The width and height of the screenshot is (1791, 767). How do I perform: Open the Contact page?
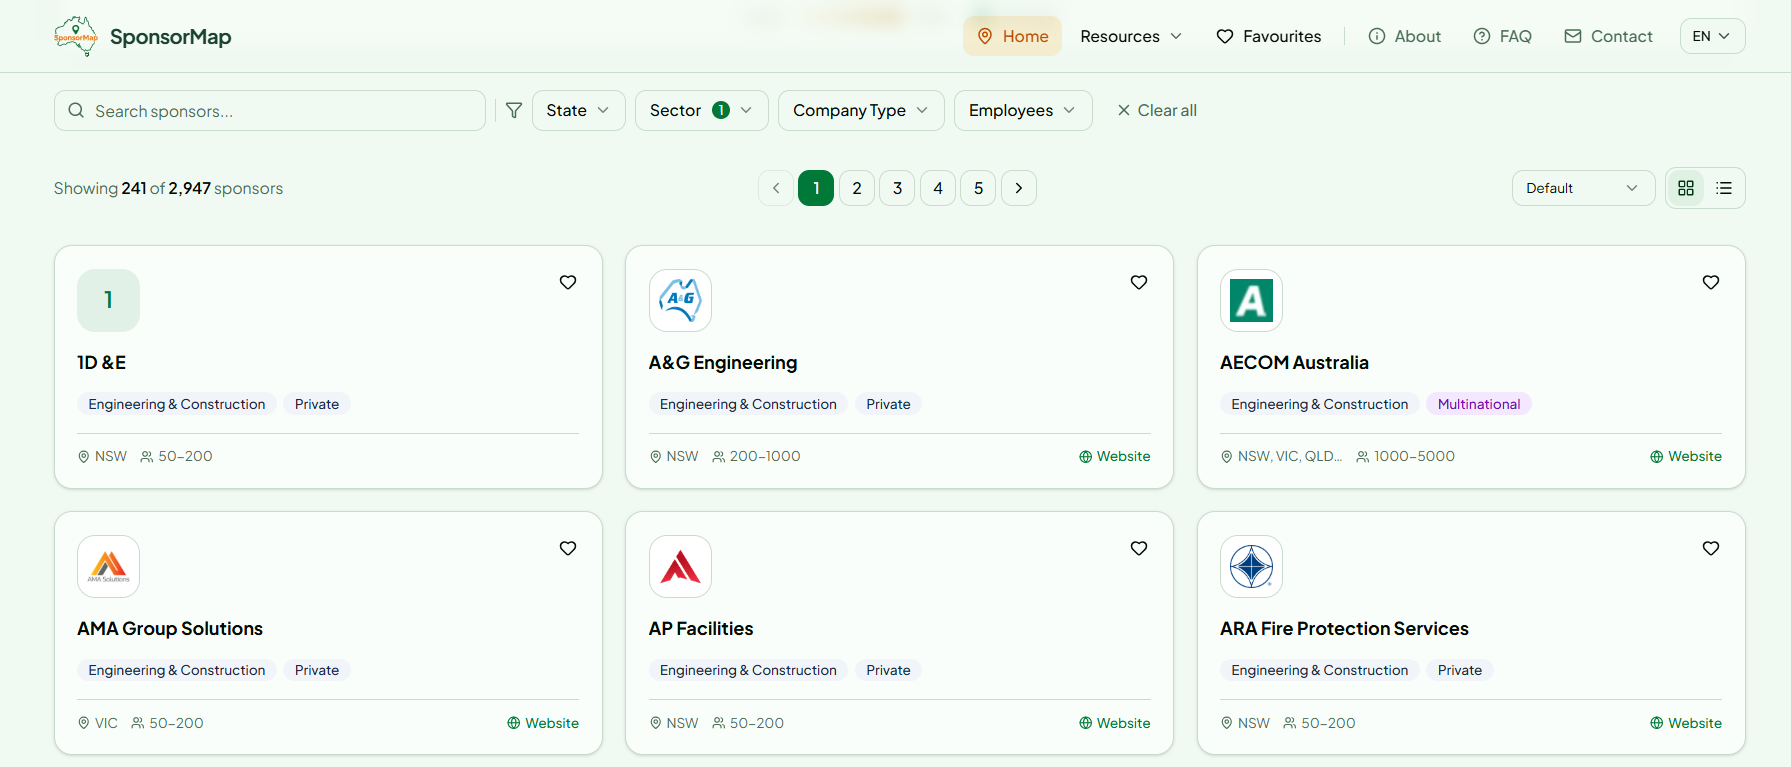point(1608,36)
